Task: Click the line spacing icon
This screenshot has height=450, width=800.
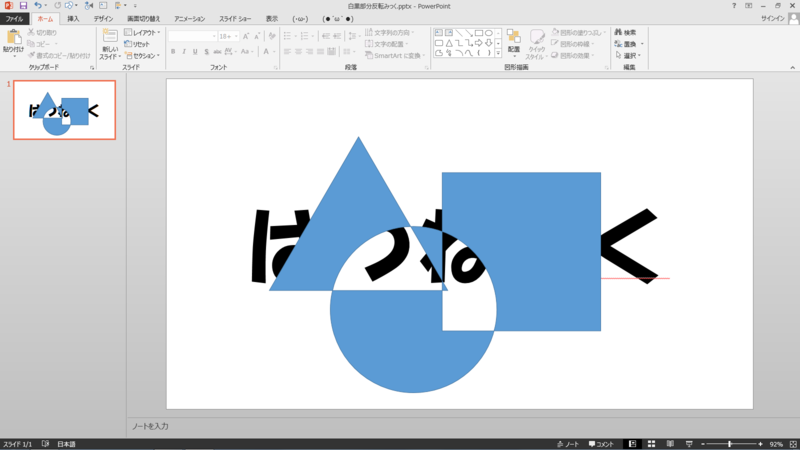Action: pyautogui.click(x=353, y=36)
